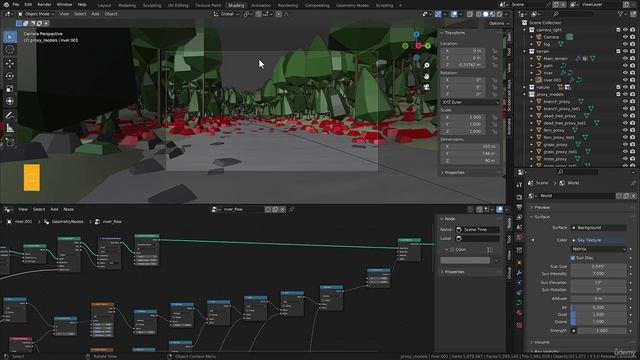Disable render for fern_proxy camera icon
Screen dimensions: 640x360
click(632, 130)
